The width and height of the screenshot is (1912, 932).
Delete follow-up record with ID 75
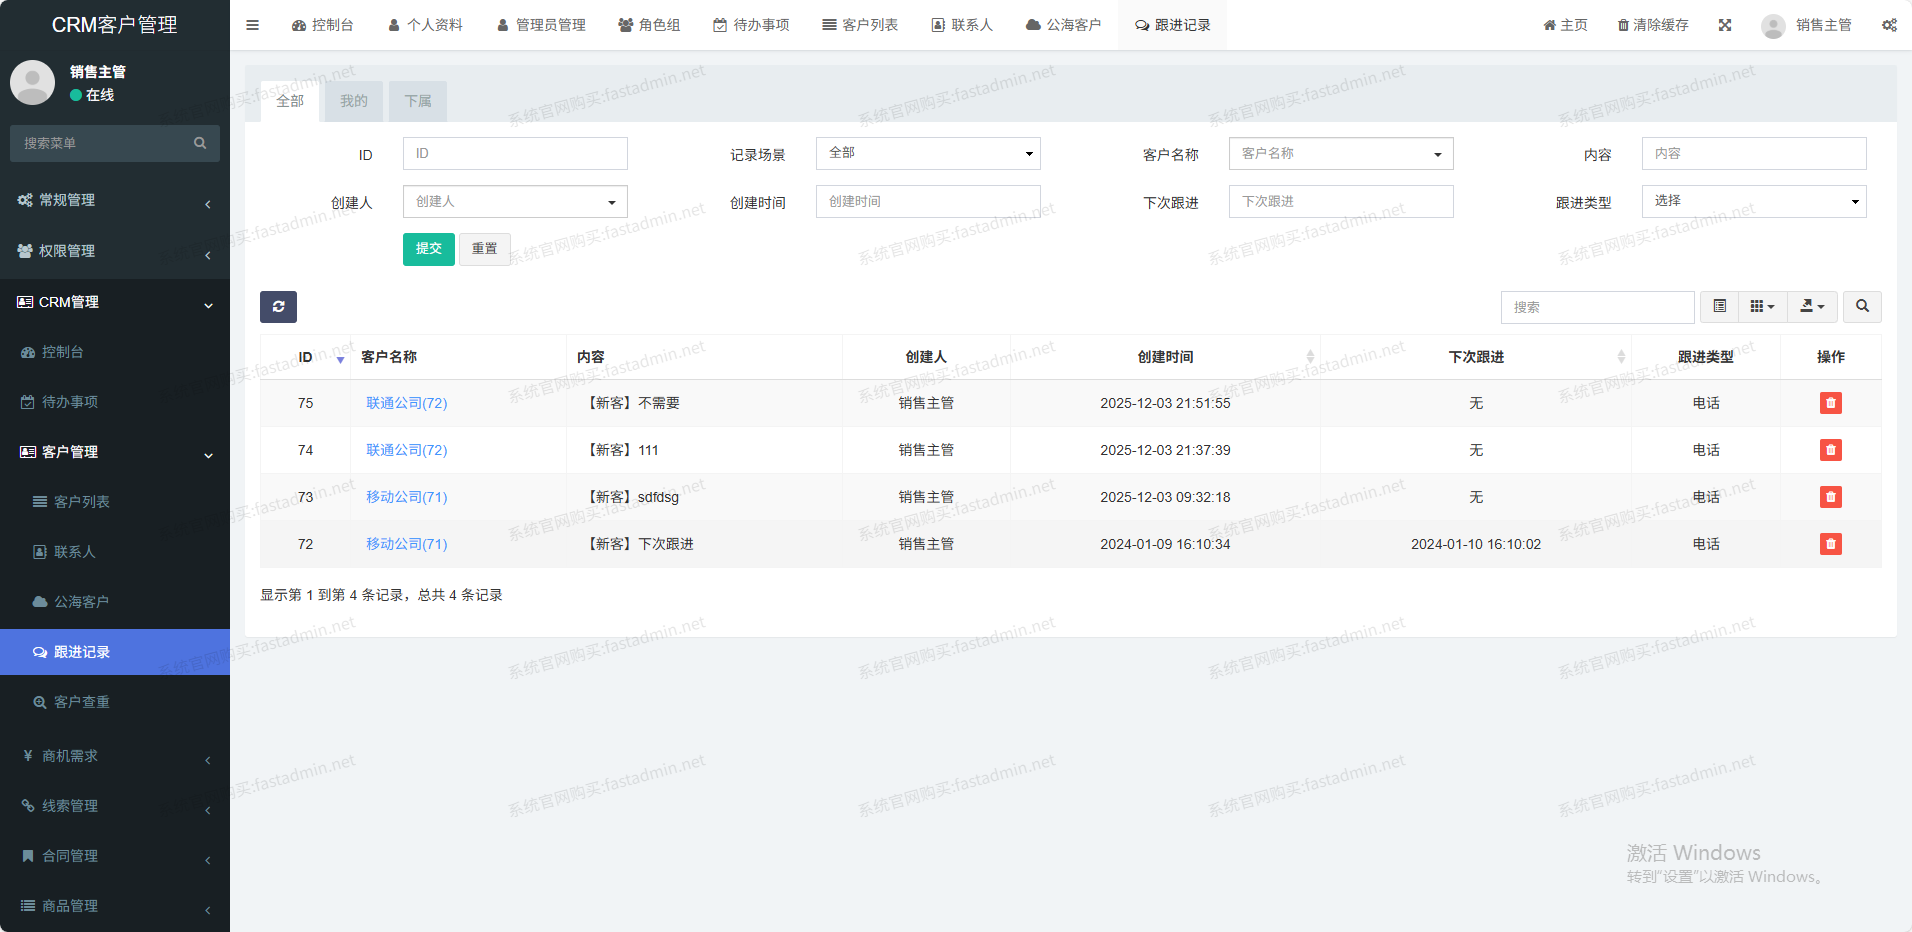(1830, 403)
